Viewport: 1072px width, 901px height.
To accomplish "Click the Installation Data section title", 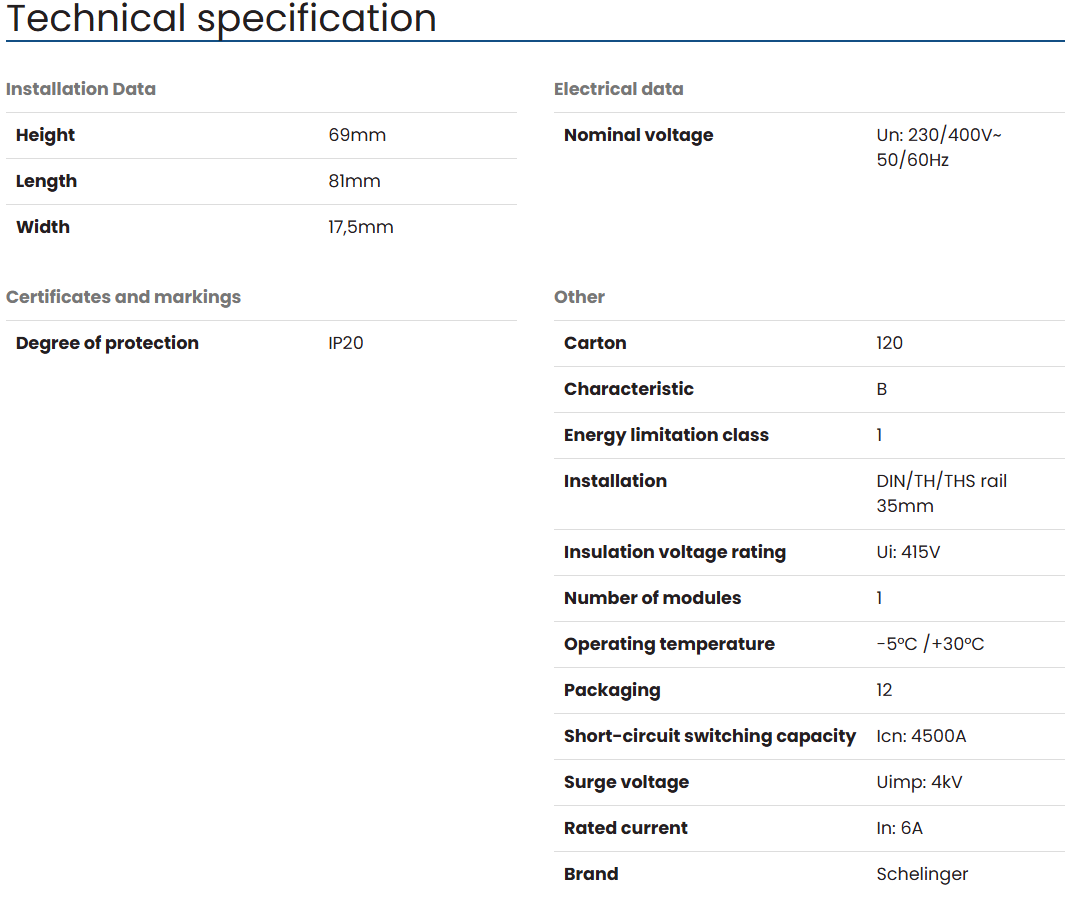I will pyautogui.click(x=81, y=89).
